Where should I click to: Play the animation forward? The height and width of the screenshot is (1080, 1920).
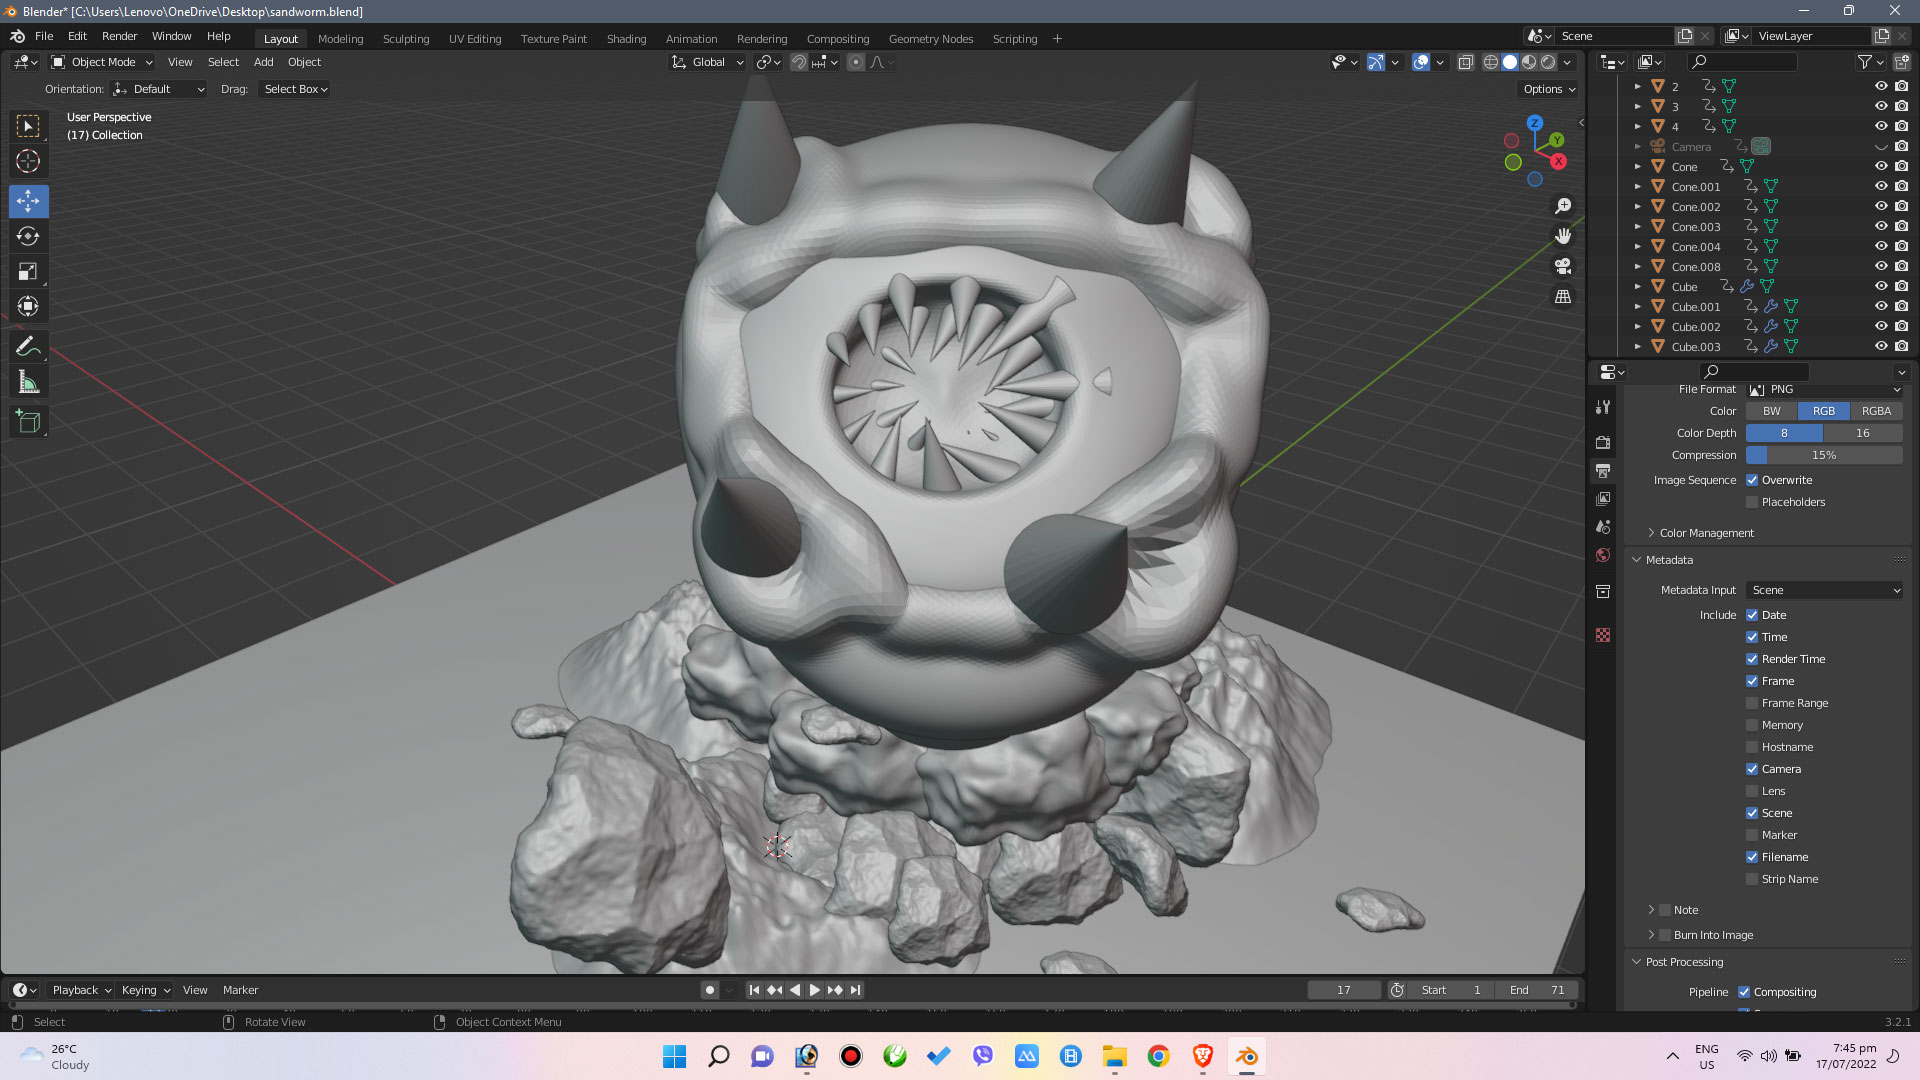pyautogui.click(x=815, y=990)
